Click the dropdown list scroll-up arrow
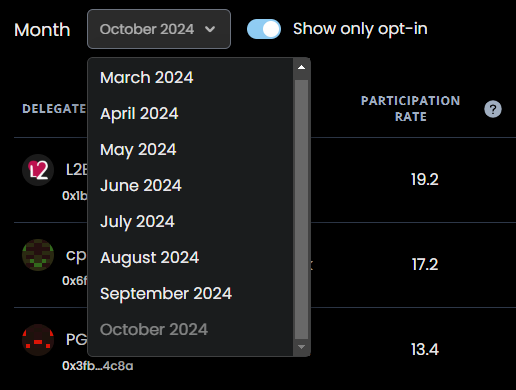This screenshot has width=516, height=390. pyautogui.click(x=301, y=67)
